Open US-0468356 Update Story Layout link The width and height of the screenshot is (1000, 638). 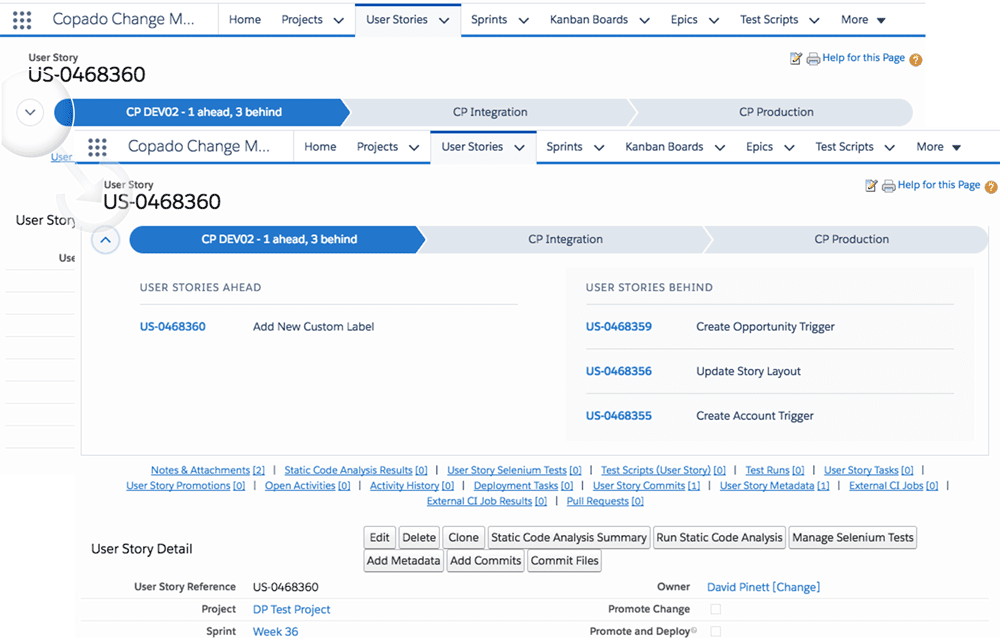pos(619,371)
